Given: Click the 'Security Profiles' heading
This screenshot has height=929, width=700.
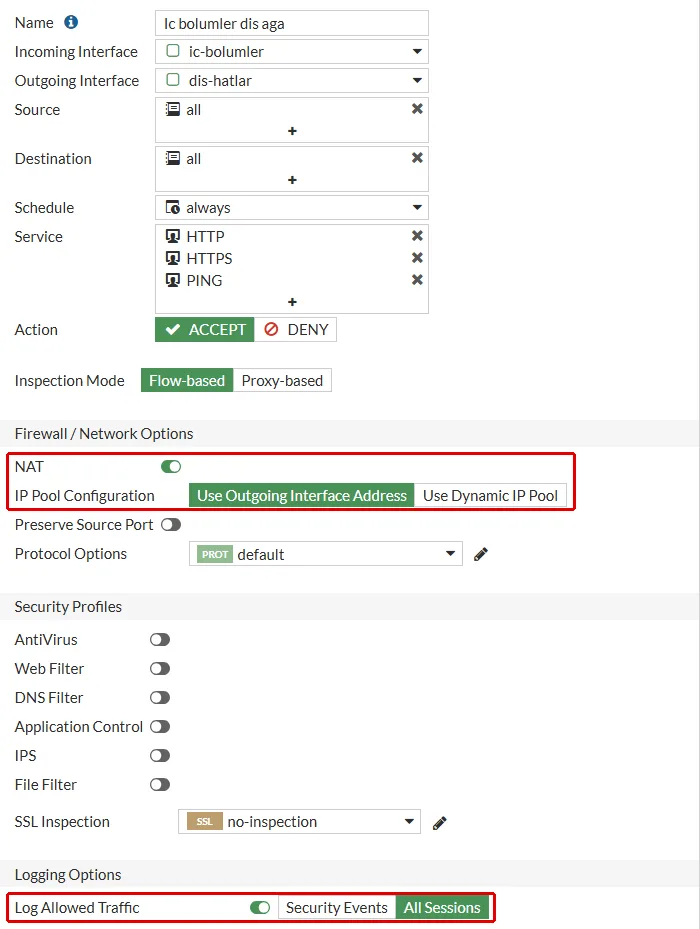Looking at the screenshot, I should coord(68,607).
